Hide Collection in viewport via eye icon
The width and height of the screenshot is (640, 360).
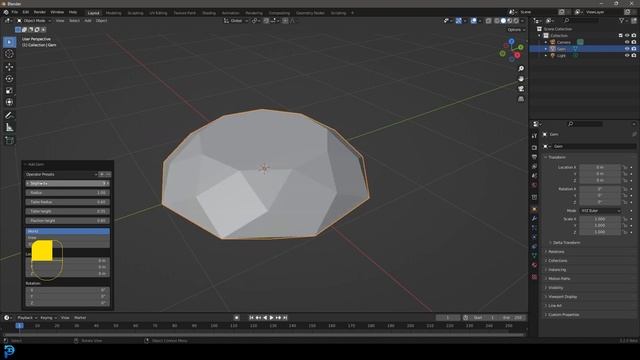[x=627, y=36]
